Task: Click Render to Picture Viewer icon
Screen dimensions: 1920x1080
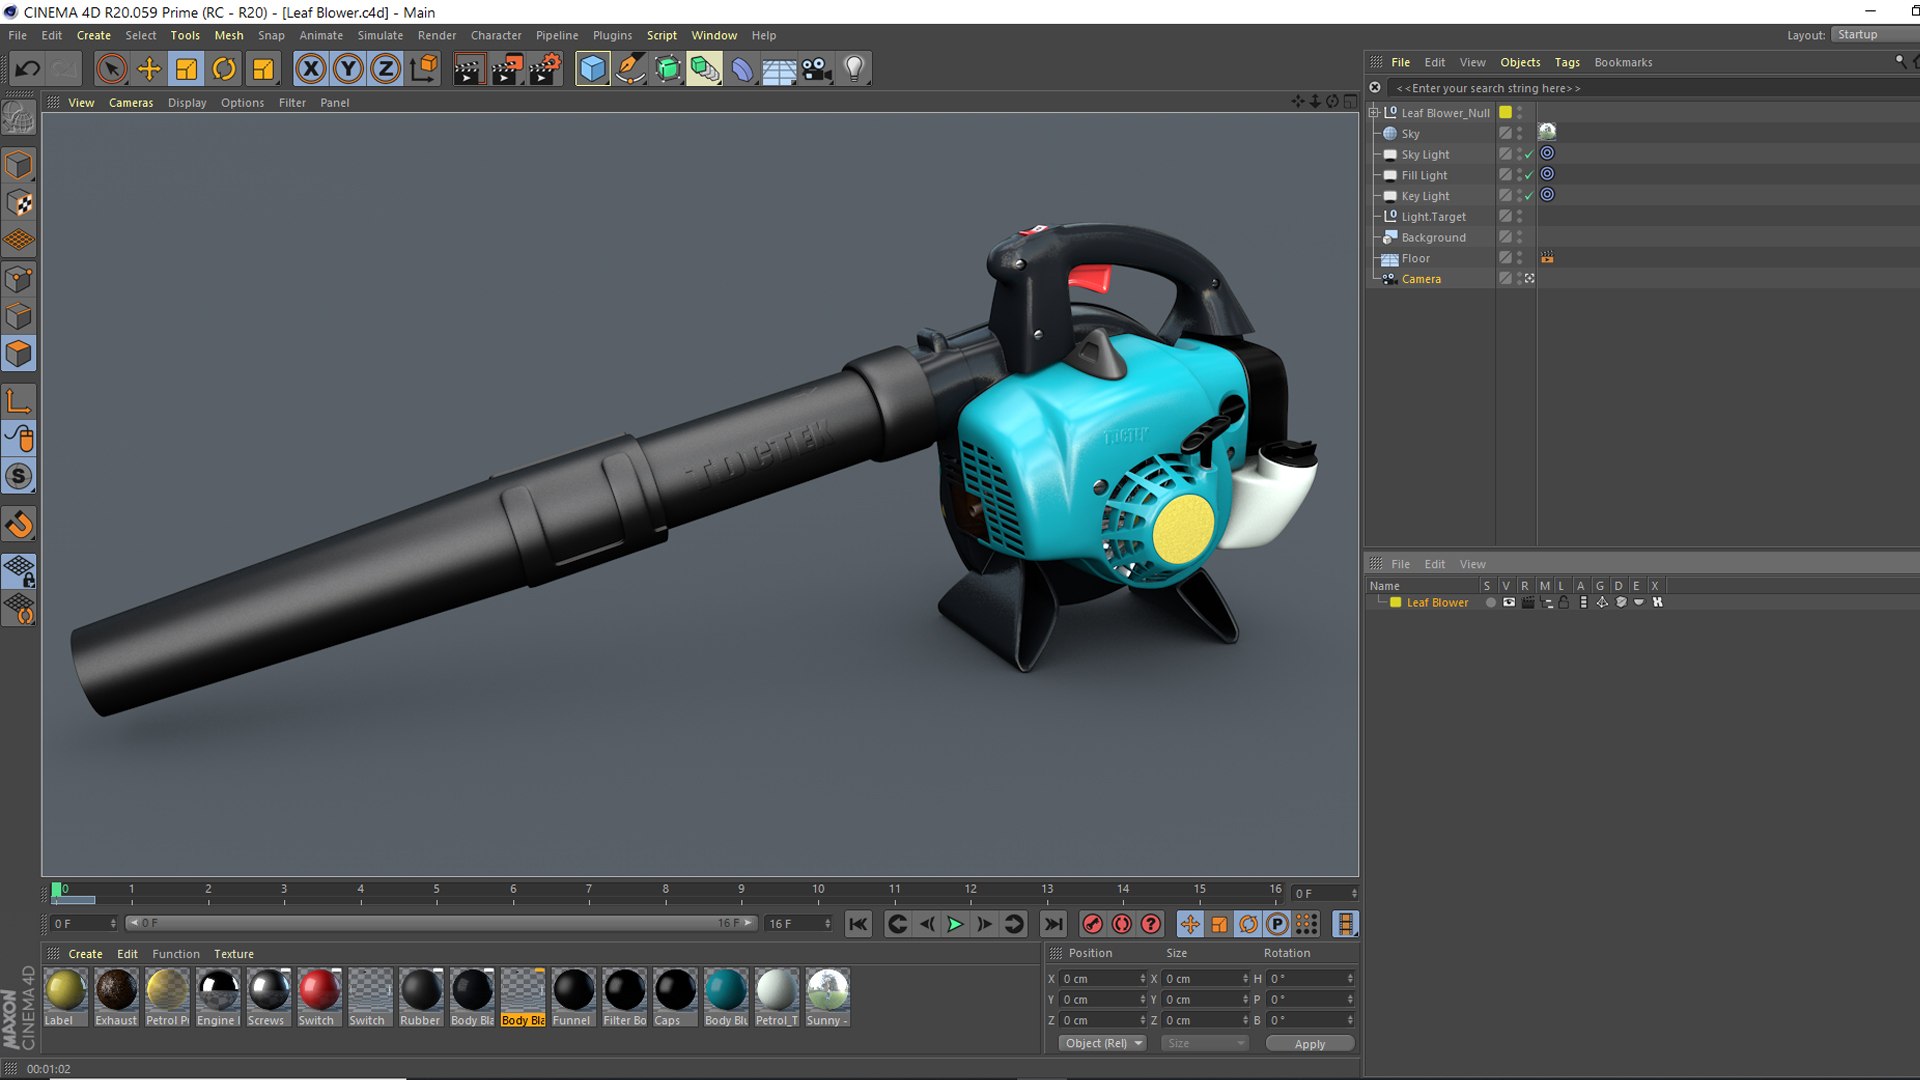Action: click(x=507, y=69)
